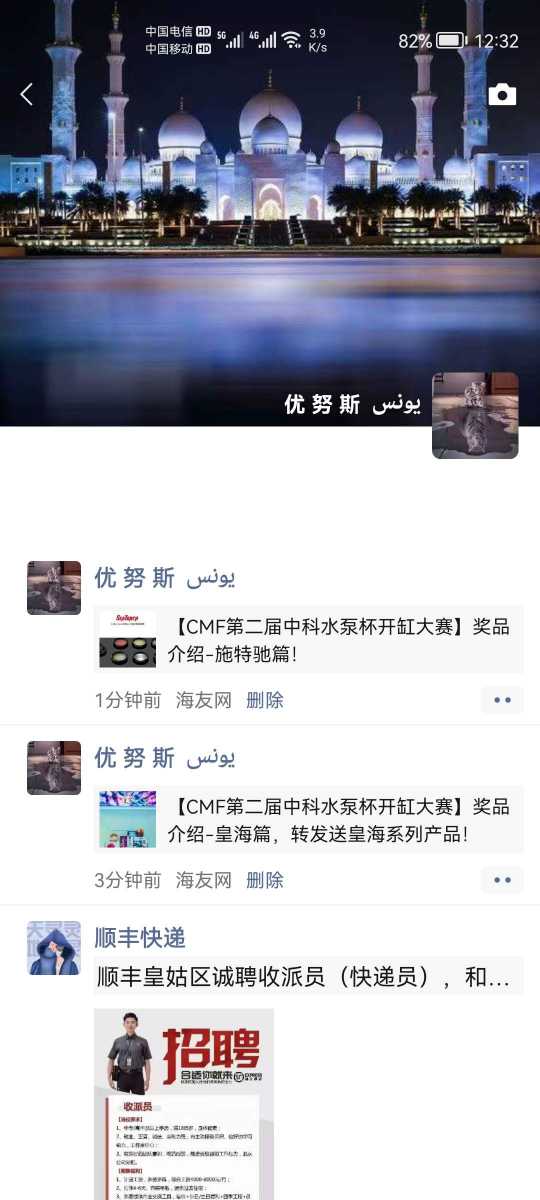Tap the mosque cover photo
The height and width of the screenshot is (1200, 540).
pyautogui.click(x=270, y=200)
